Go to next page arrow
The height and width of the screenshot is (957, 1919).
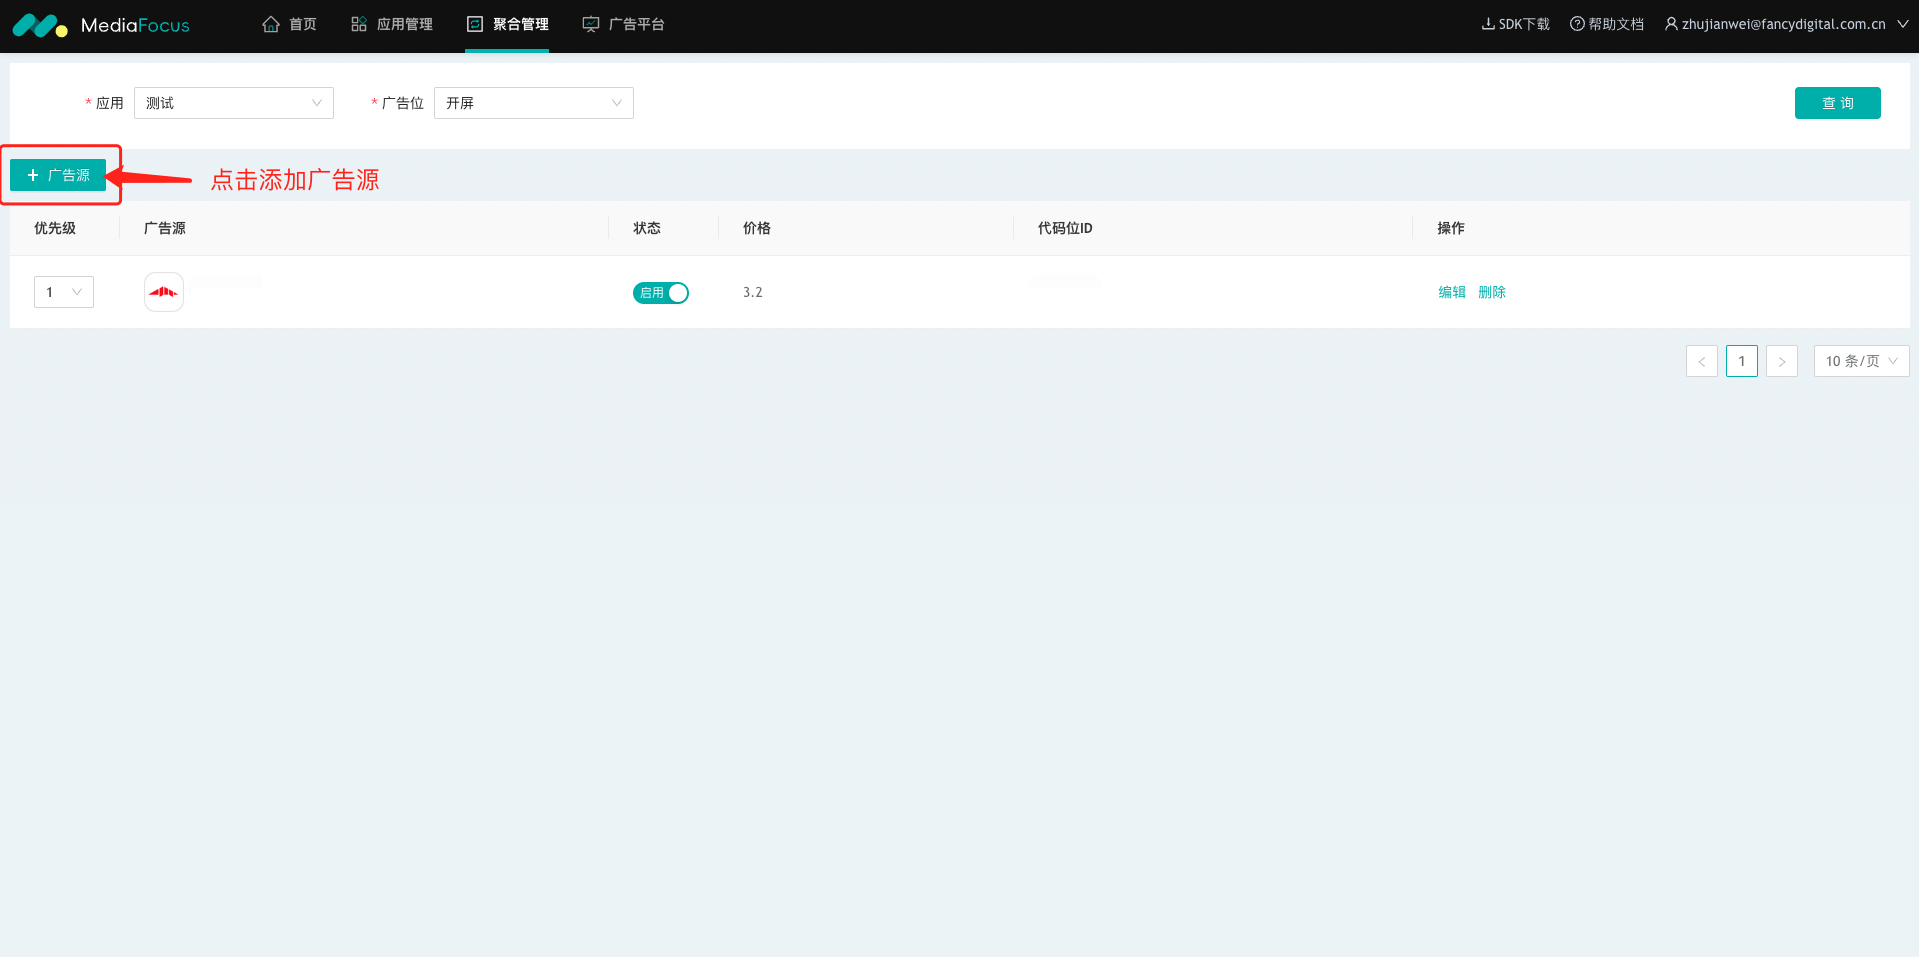[1781, 361]
